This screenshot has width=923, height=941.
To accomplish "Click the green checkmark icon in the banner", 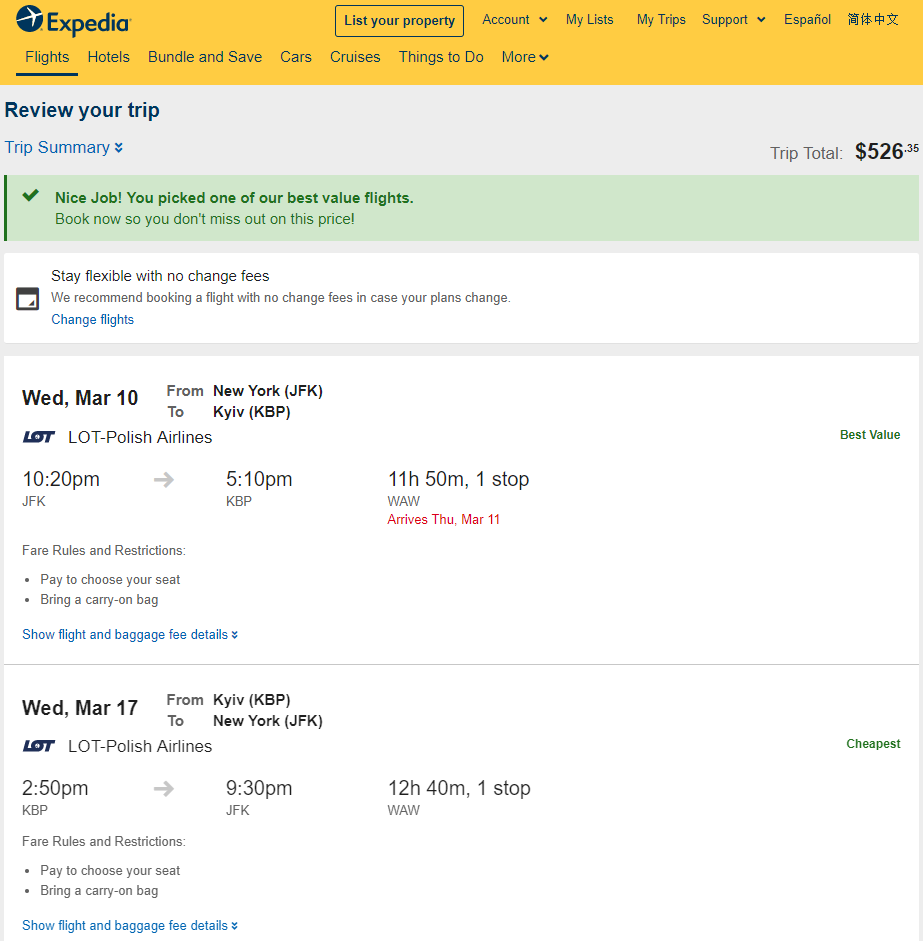I will pyautogui.click(x=31, y=196).
